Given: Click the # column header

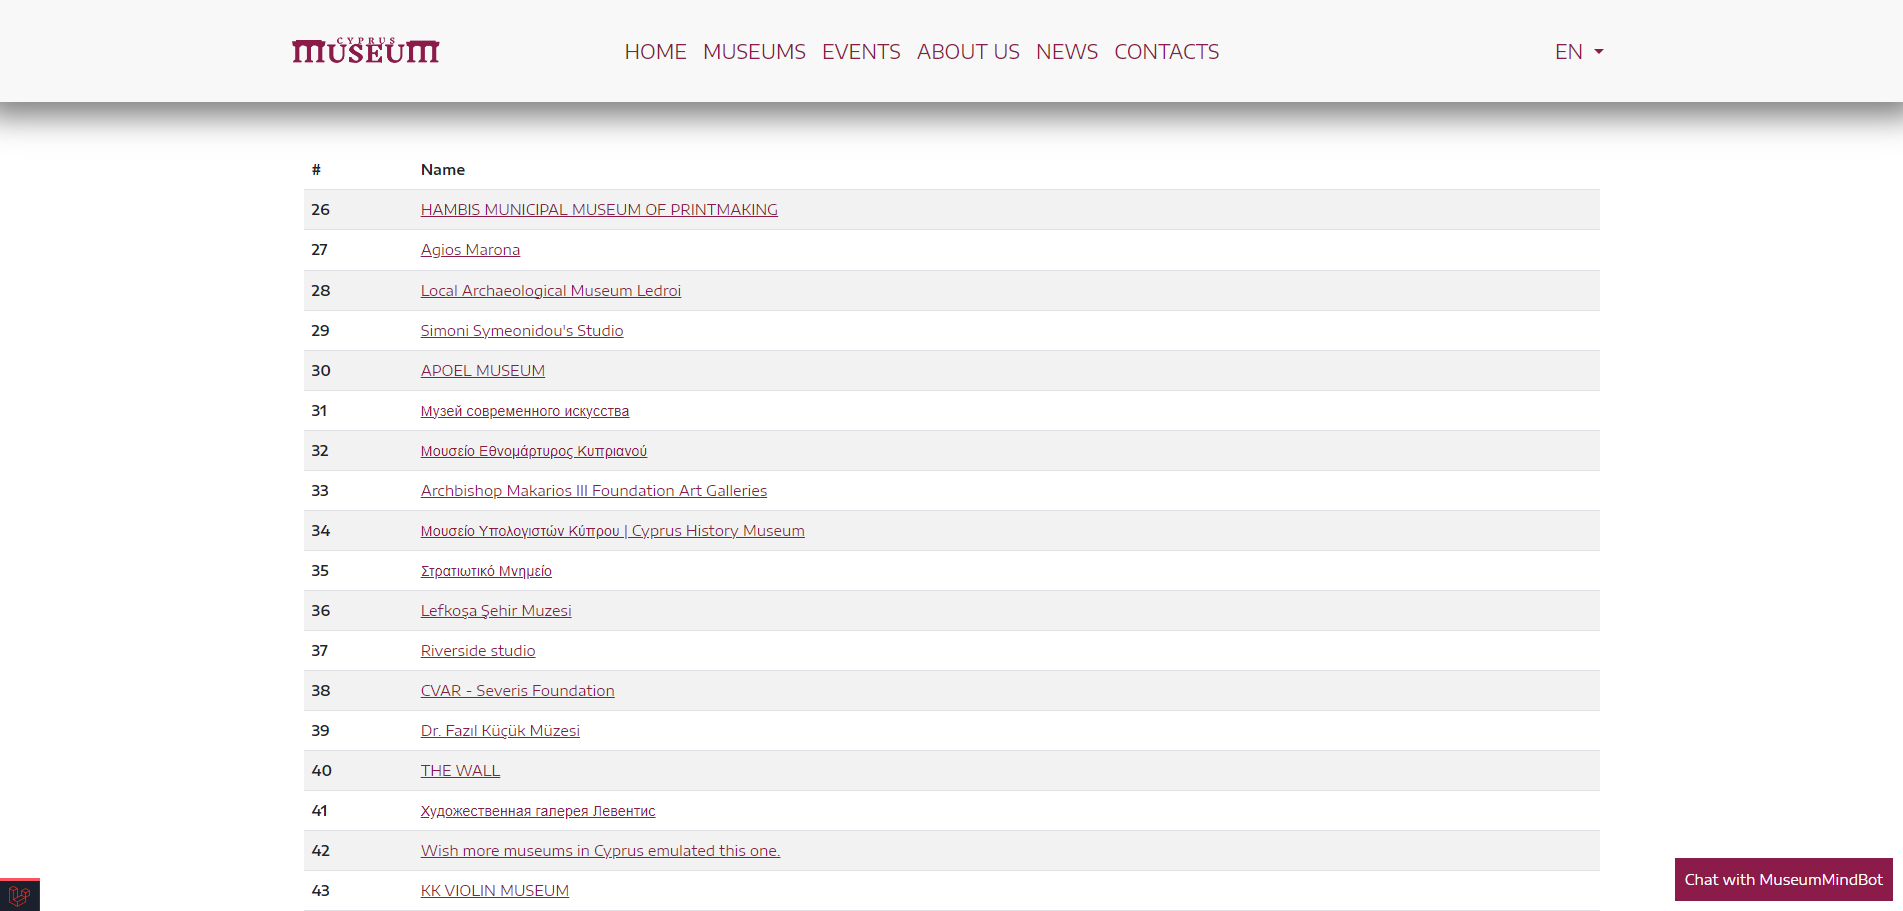Looking at the screenshot, I should [316, 170].
